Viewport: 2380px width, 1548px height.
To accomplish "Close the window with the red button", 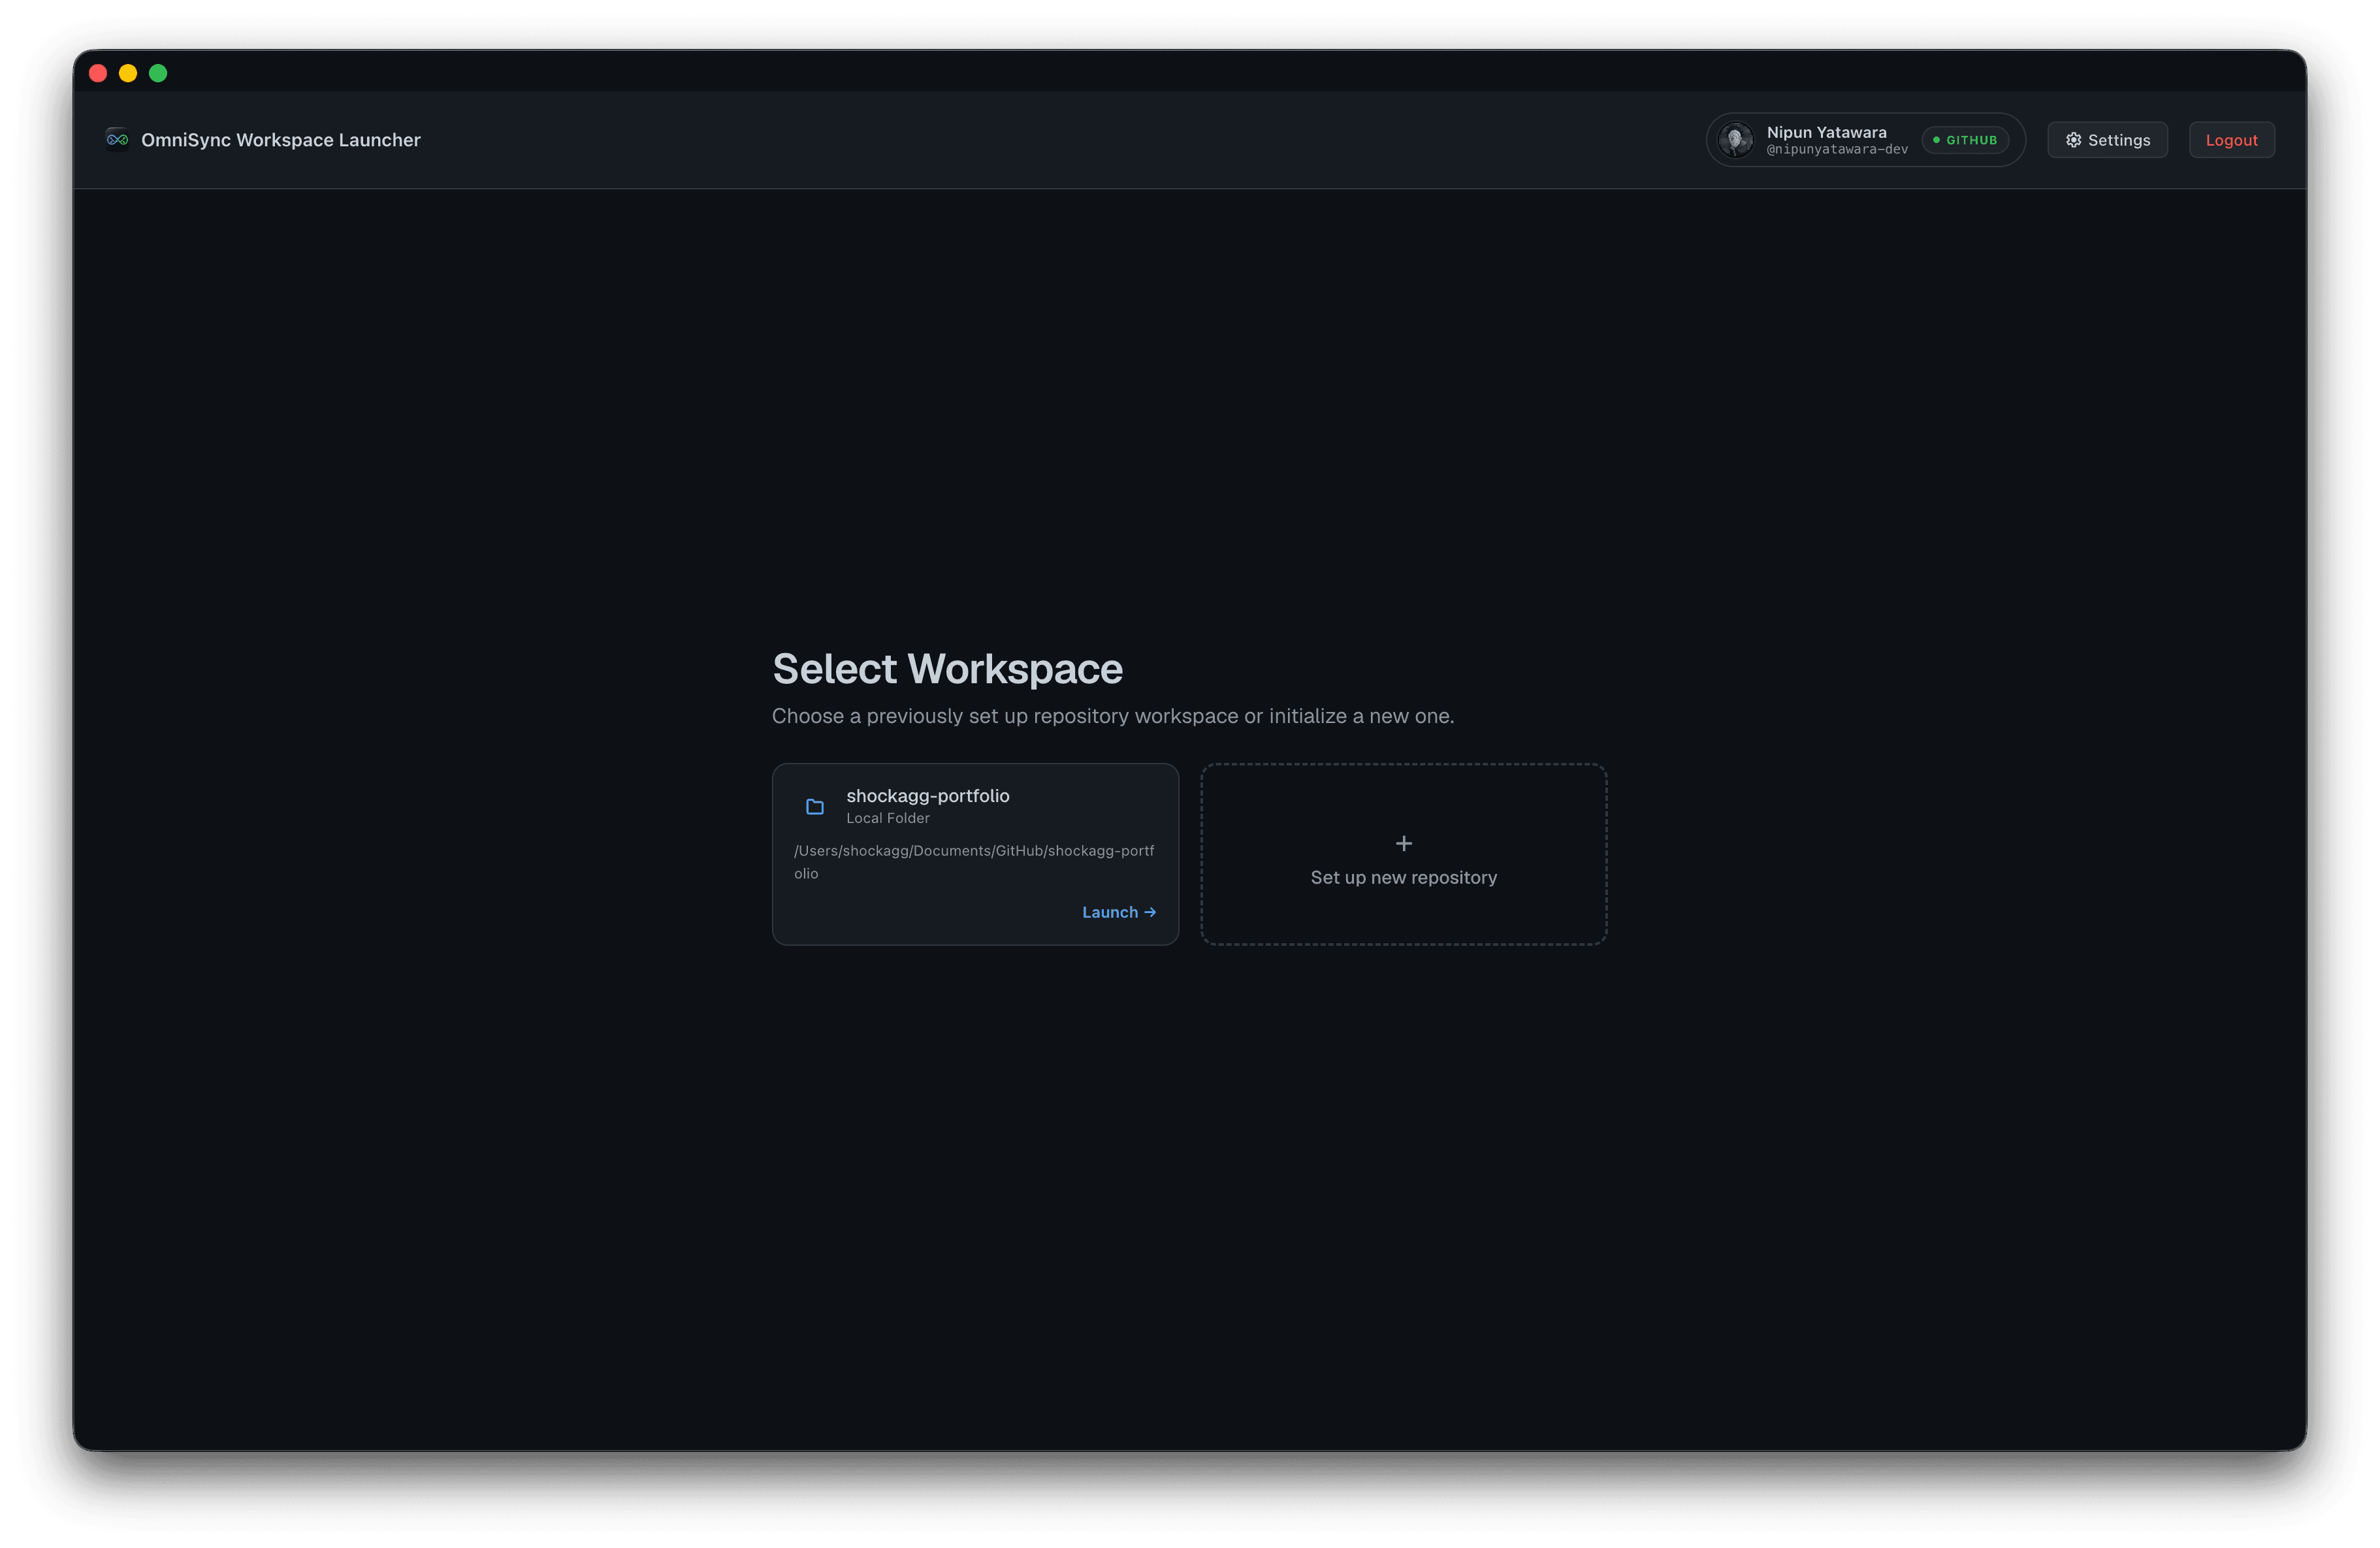I will 98,73.
